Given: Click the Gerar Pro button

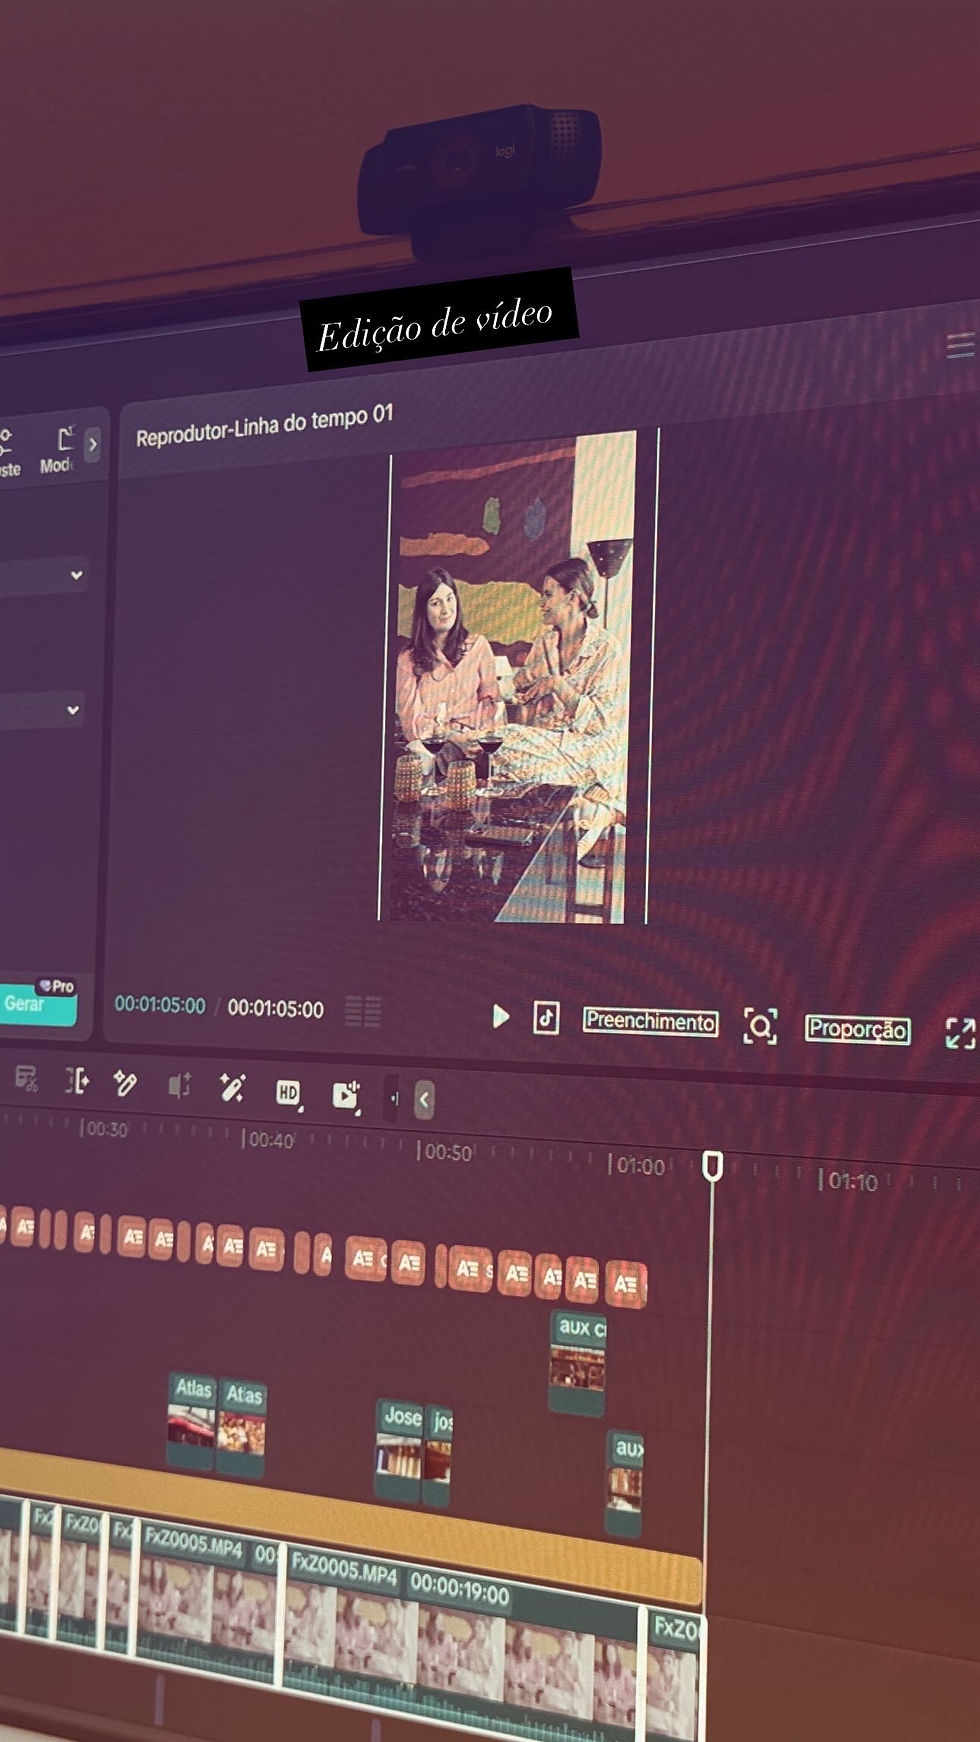Looking at the screenshot, I should tap(38, 1002).
